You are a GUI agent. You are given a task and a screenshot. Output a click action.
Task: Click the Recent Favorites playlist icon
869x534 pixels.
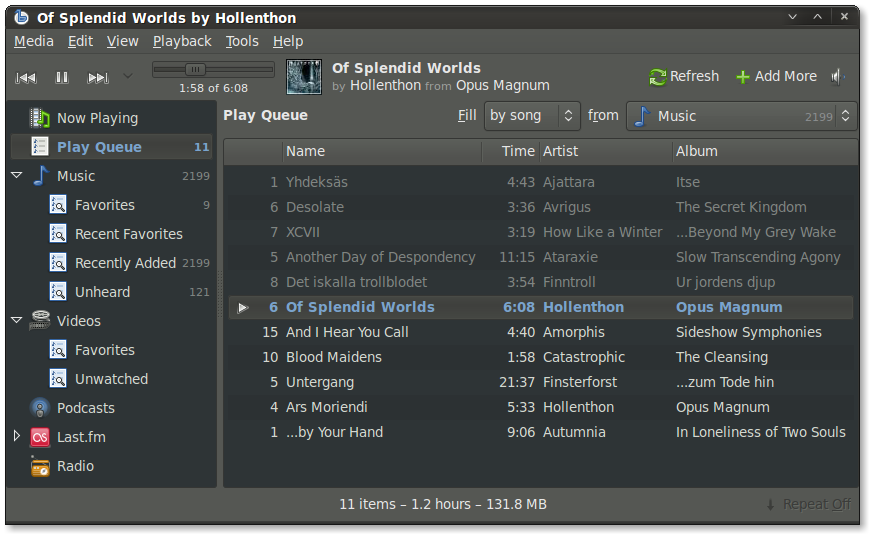(58, 234)
